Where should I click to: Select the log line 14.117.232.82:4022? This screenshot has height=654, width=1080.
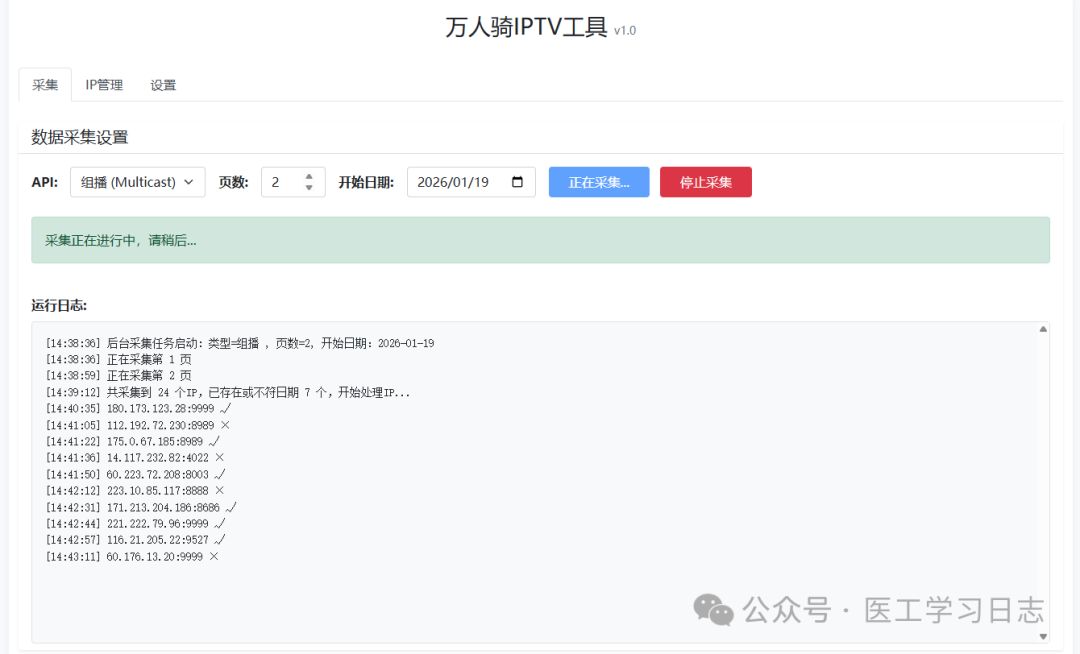coord(135,458)
